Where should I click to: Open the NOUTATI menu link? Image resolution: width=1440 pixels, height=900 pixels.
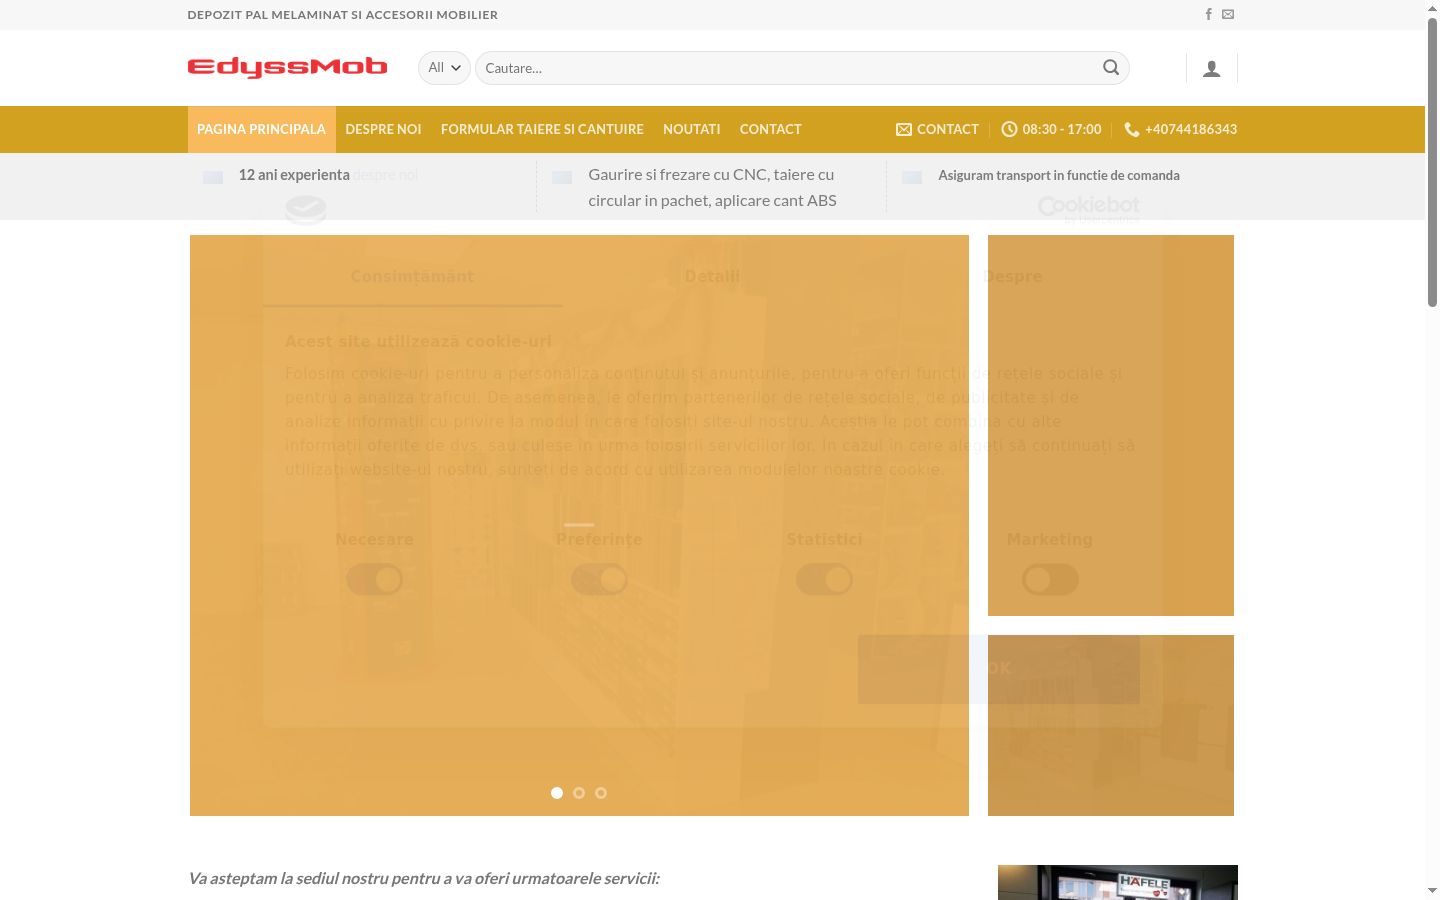click(x=691, y=129)
